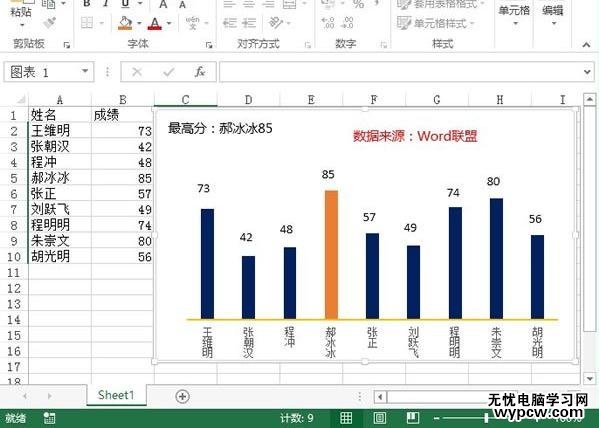Viewport: 599px width, 428px height.
Task: Click 套用表格格式 format as table button
Action: tap(441, 4)
